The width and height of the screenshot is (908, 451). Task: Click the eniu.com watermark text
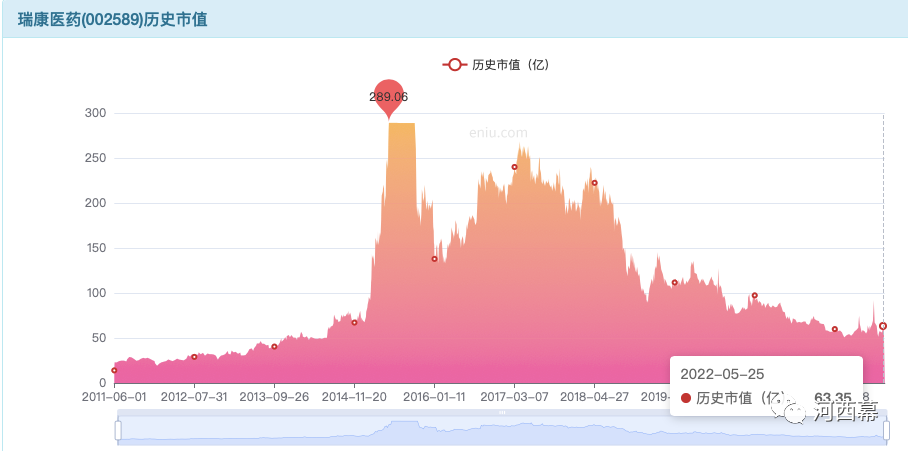point(498,132)
